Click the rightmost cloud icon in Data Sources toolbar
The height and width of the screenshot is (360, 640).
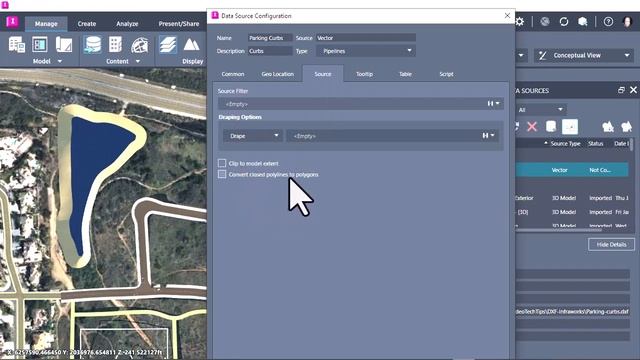627,127
